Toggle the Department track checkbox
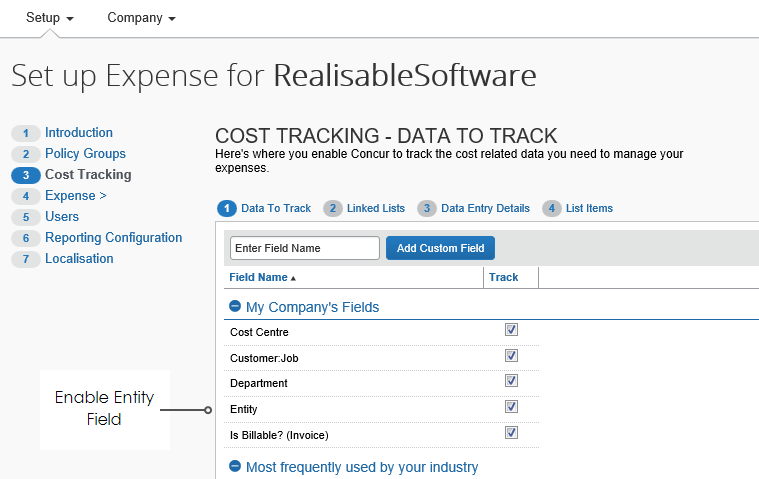Viewport: 759px width, 479px height. point(511,381)
